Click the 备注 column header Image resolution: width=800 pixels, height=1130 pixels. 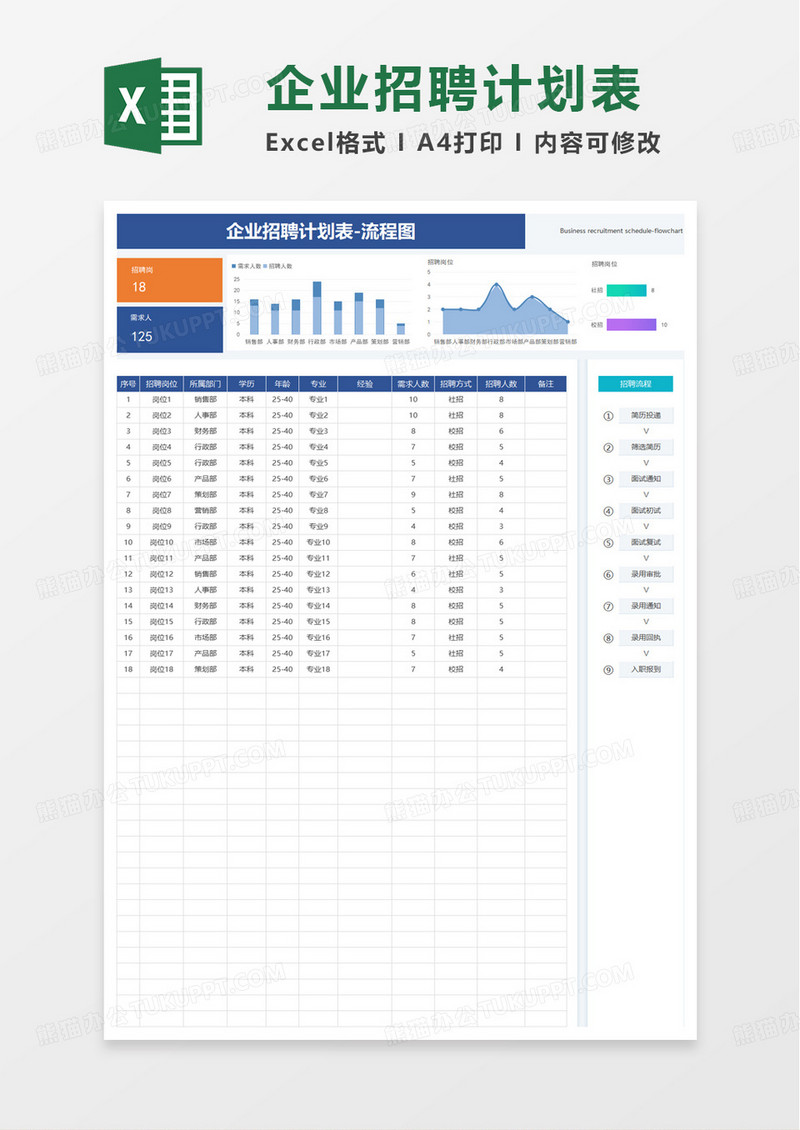tap(546, 384)
